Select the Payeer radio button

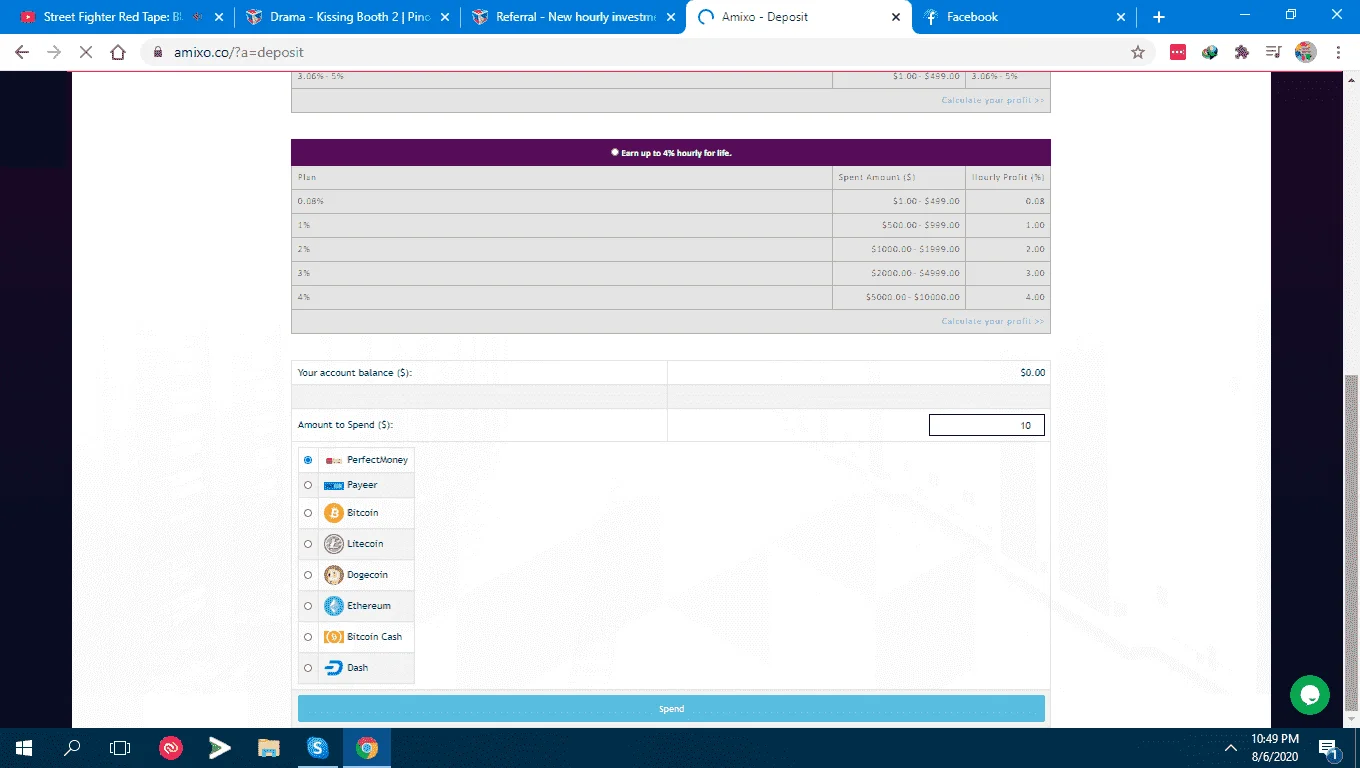[308, 485]
